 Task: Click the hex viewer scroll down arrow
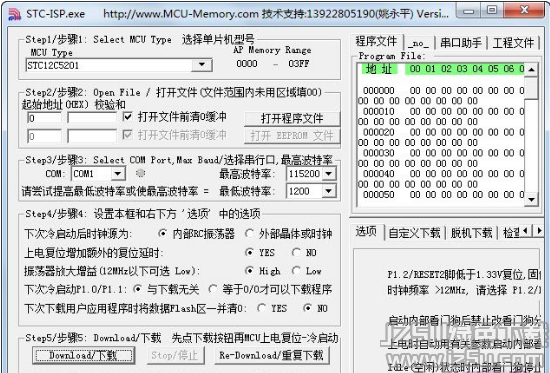pos(531,200)
